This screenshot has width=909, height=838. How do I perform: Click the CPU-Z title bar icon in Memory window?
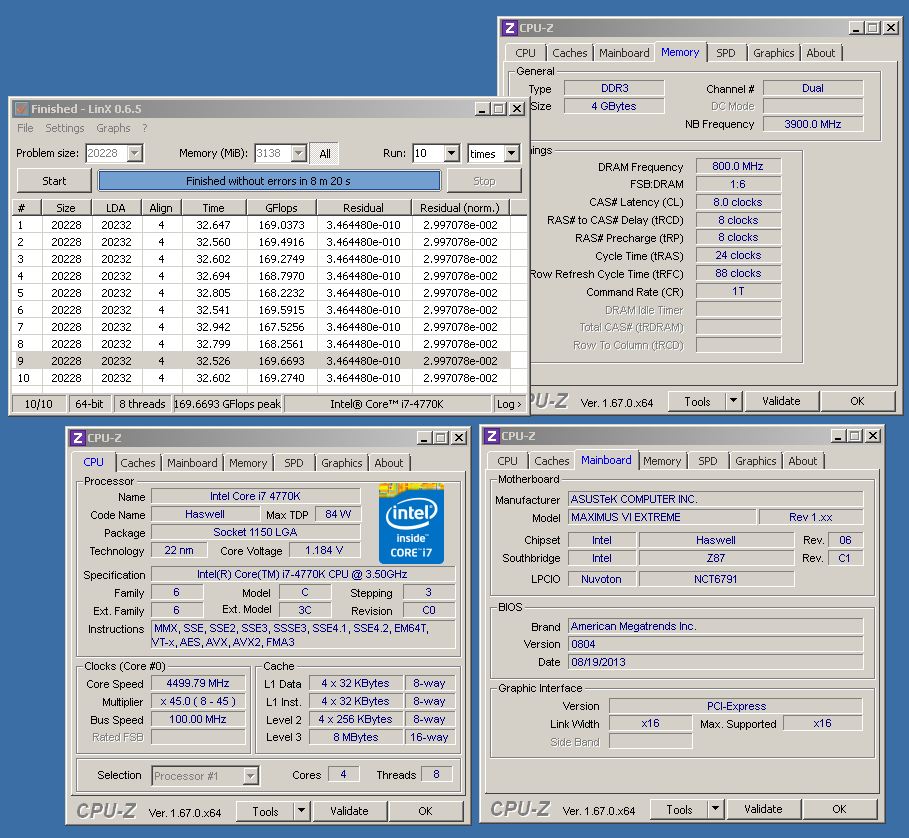point(509,29)
